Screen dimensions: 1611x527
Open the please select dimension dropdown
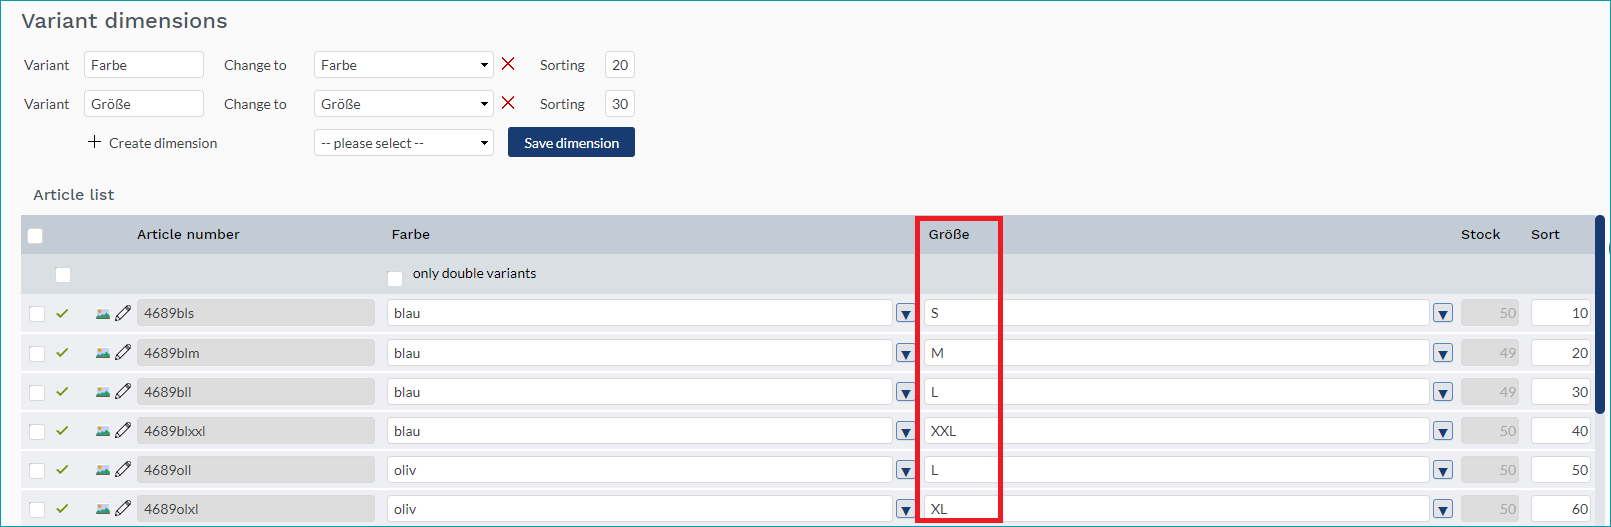point(404,143)
